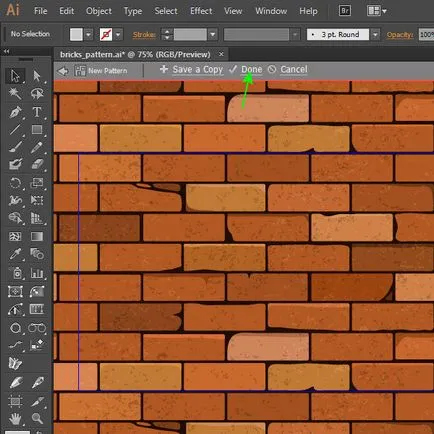
Task: Open the 3 pt. Round brush dropdown
Action: pyautogui.click(x=376, y=34)
